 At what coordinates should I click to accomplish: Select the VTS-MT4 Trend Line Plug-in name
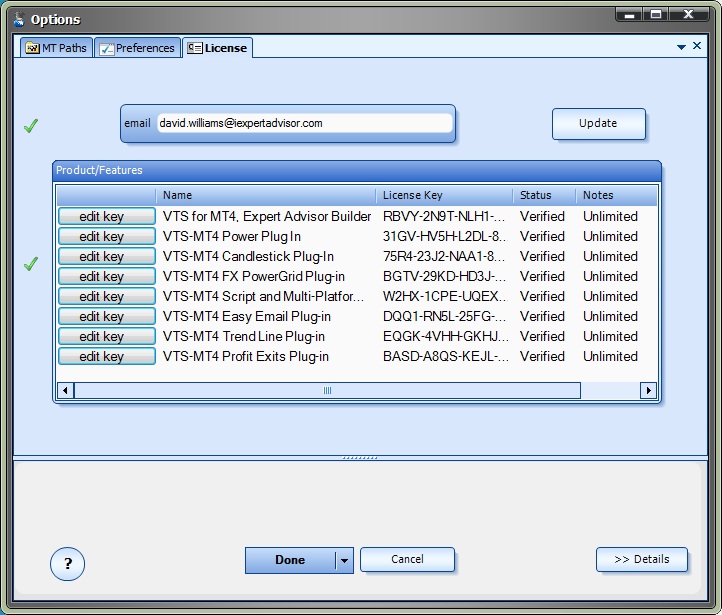pos(244,337)
